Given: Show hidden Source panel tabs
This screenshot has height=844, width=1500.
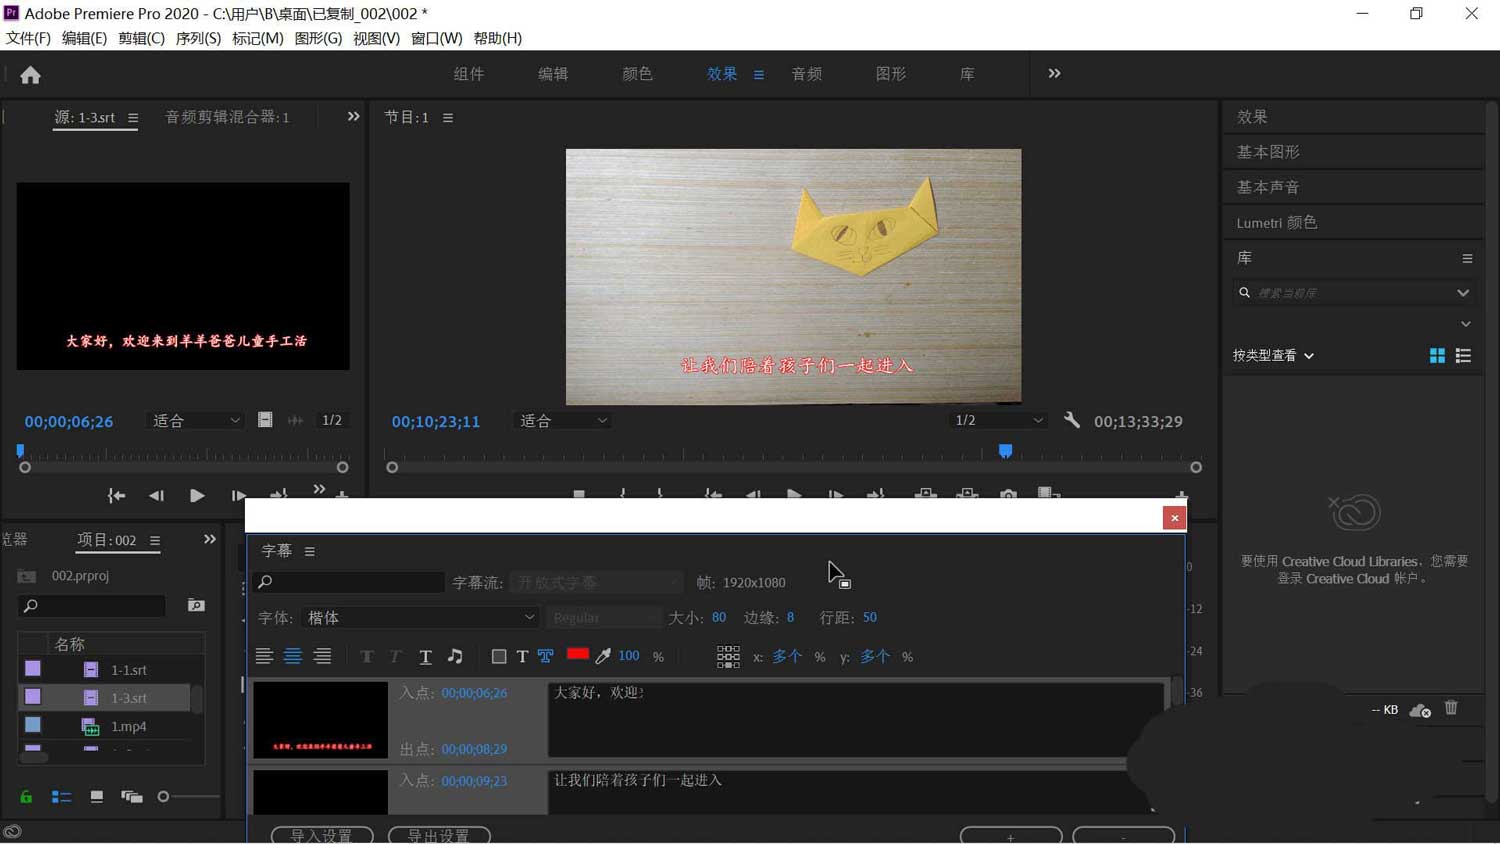Looking at the screenshot, I should (x=353, y=116).
